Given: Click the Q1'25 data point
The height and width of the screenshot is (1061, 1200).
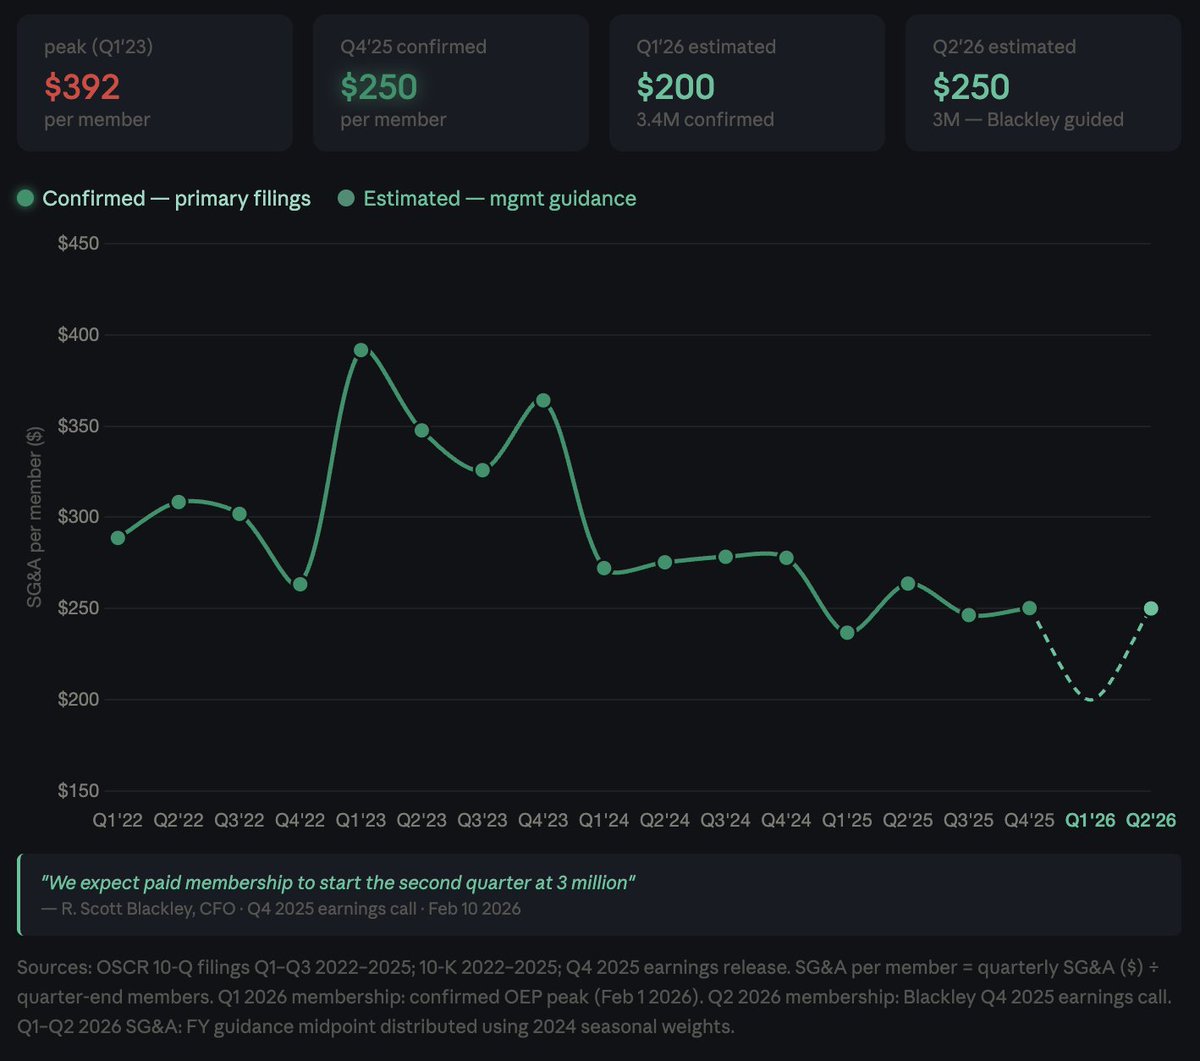Looking at the screenshot, I should [x=847, y=633].
